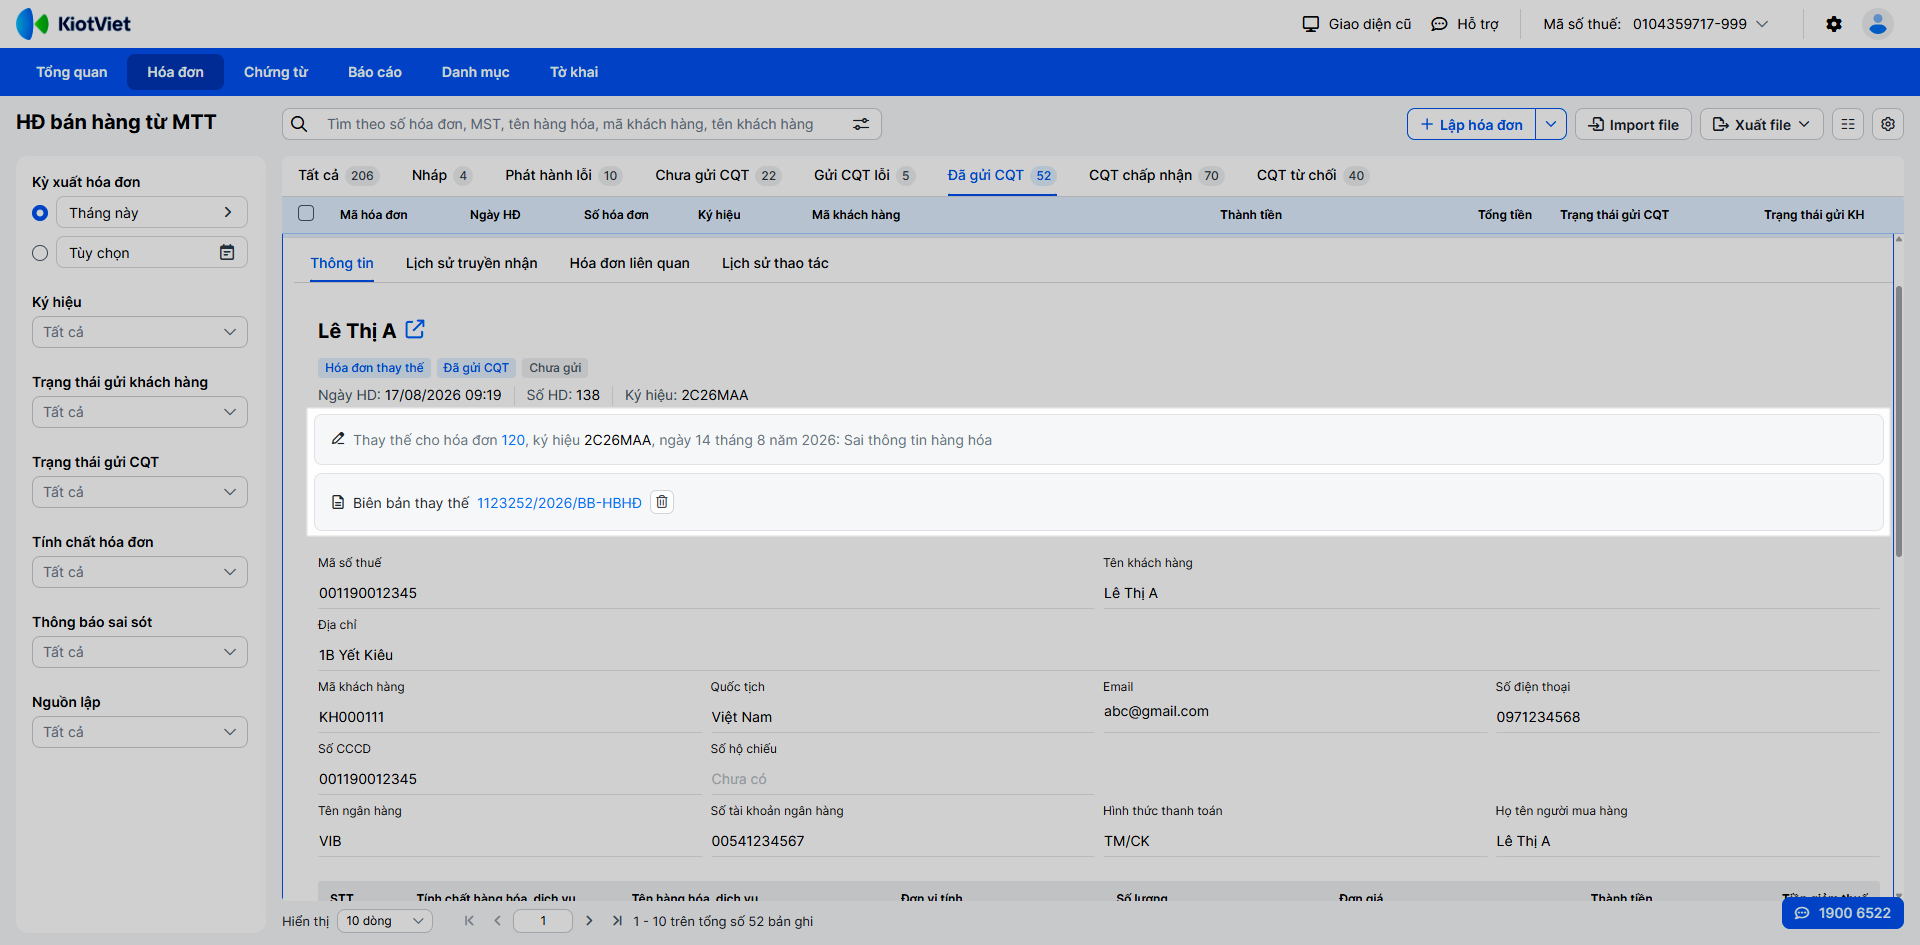Open Hỗ trợ support

1465,24
